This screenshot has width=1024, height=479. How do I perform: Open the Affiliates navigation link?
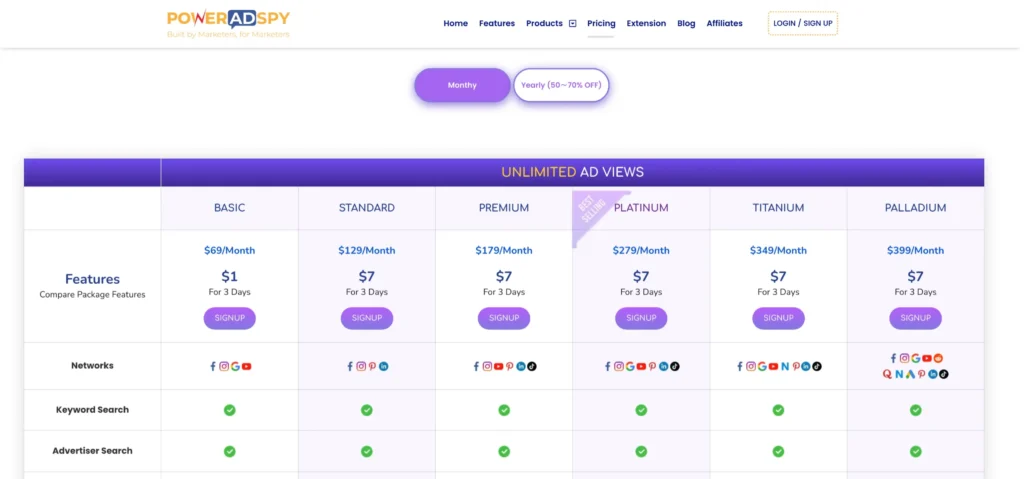pos(724,23)
